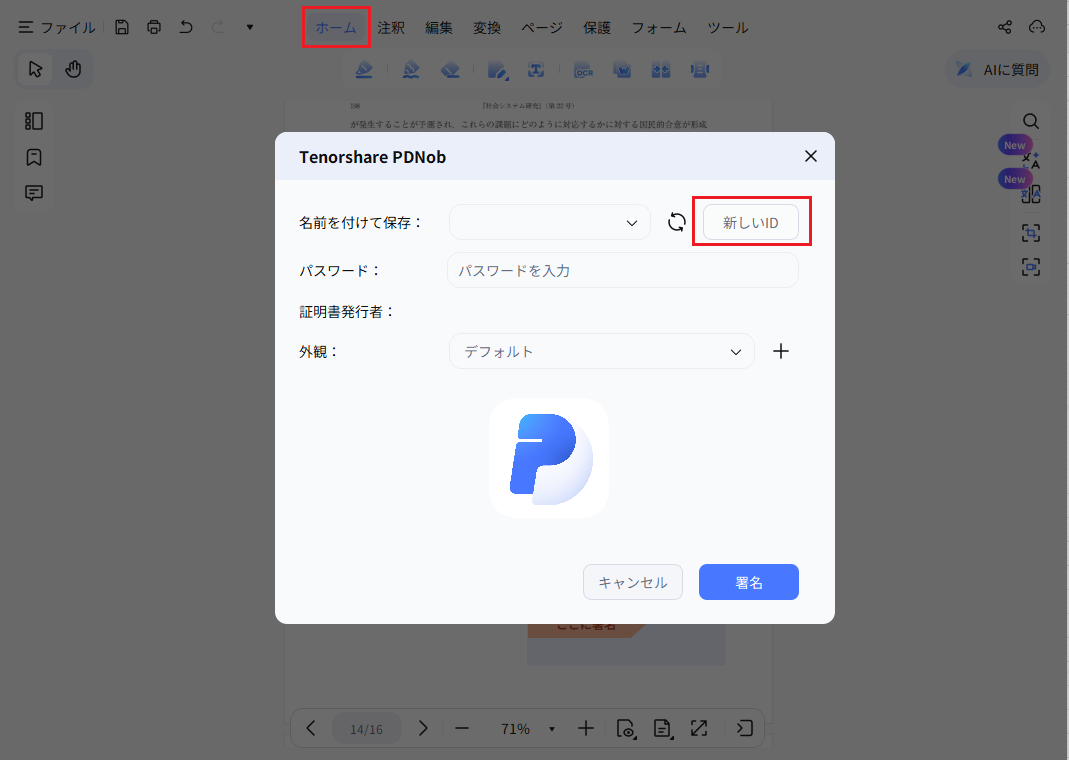Select the eraser tool
This screenshot has width=1069, height=760.
pos(450,70)
